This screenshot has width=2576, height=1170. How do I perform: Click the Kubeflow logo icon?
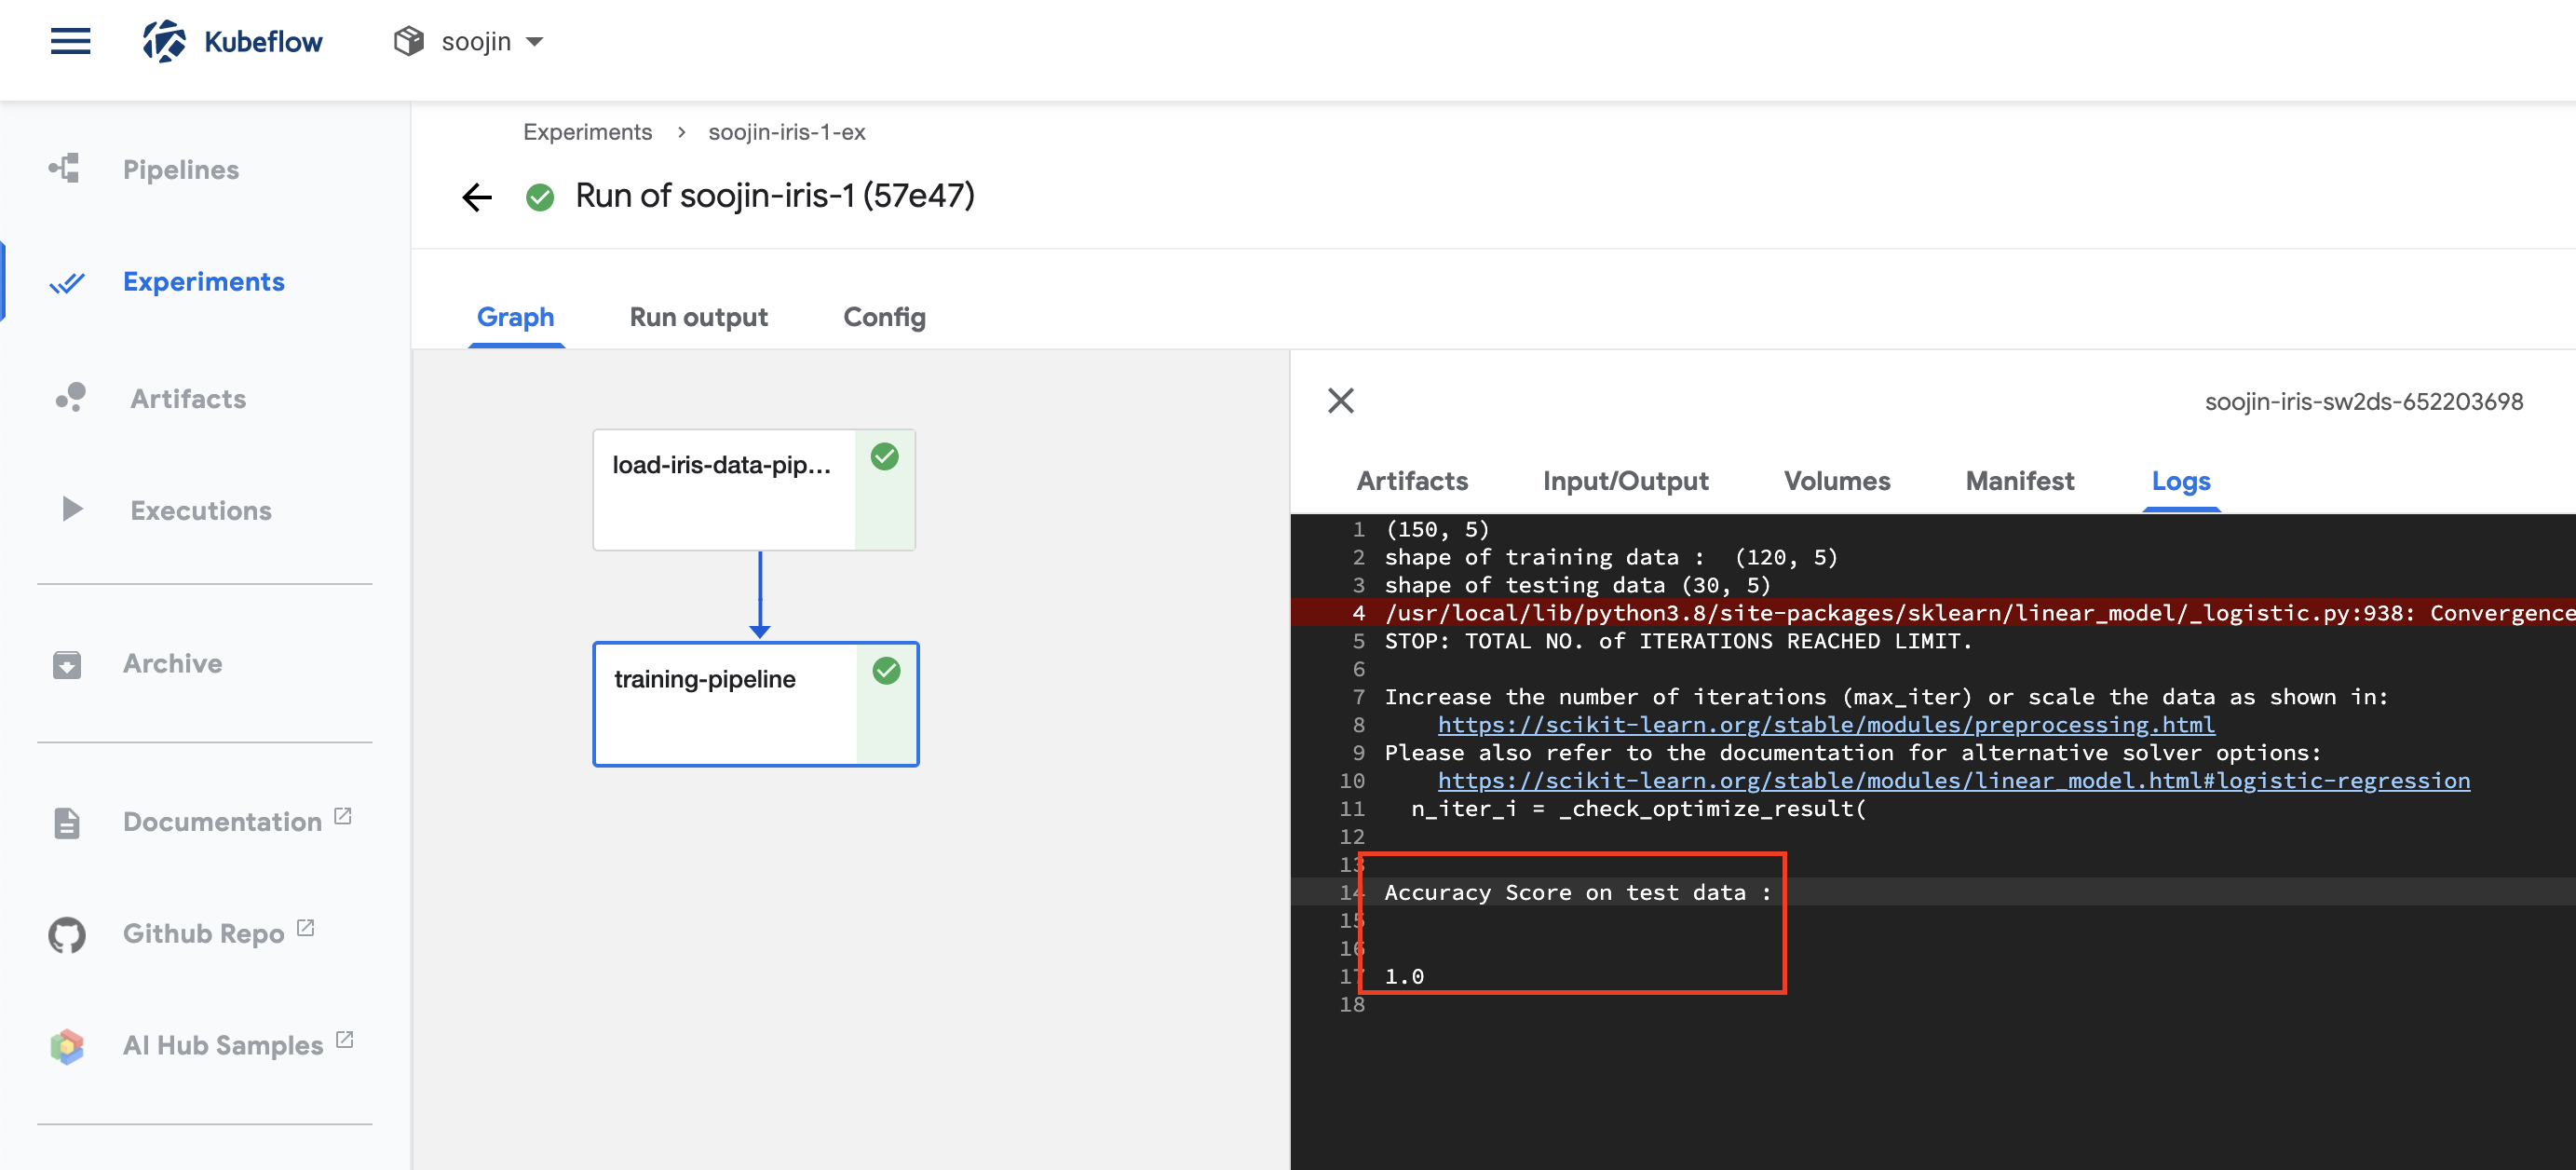pos(164,41)
